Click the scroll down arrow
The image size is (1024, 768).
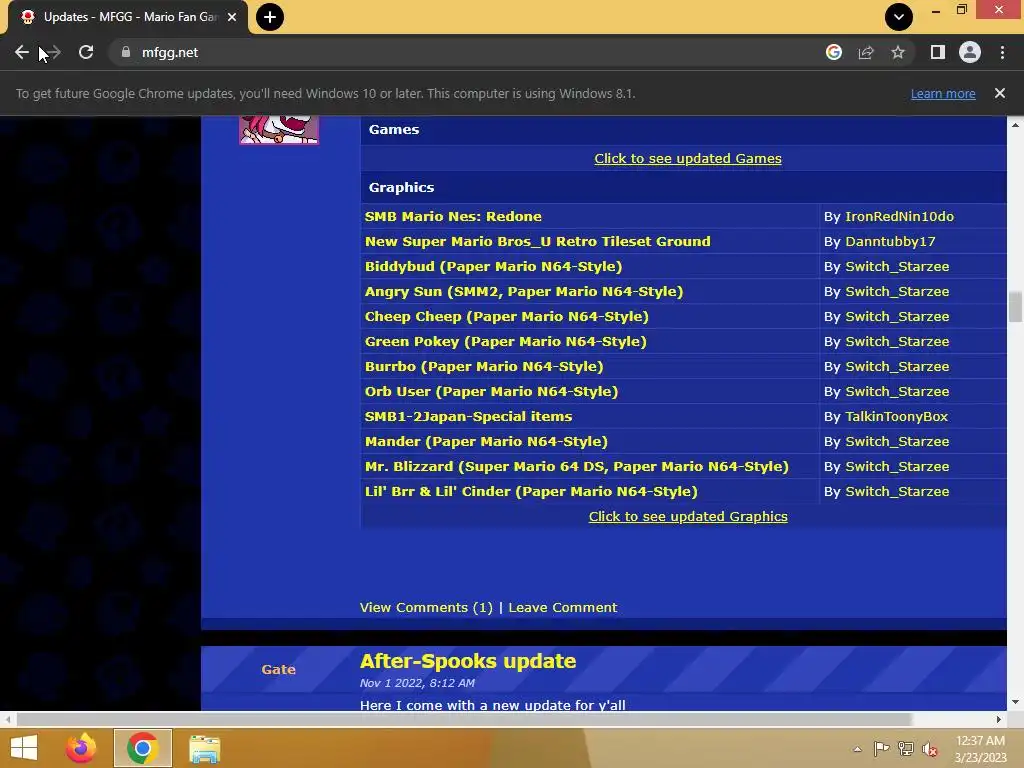point(1015,702)
